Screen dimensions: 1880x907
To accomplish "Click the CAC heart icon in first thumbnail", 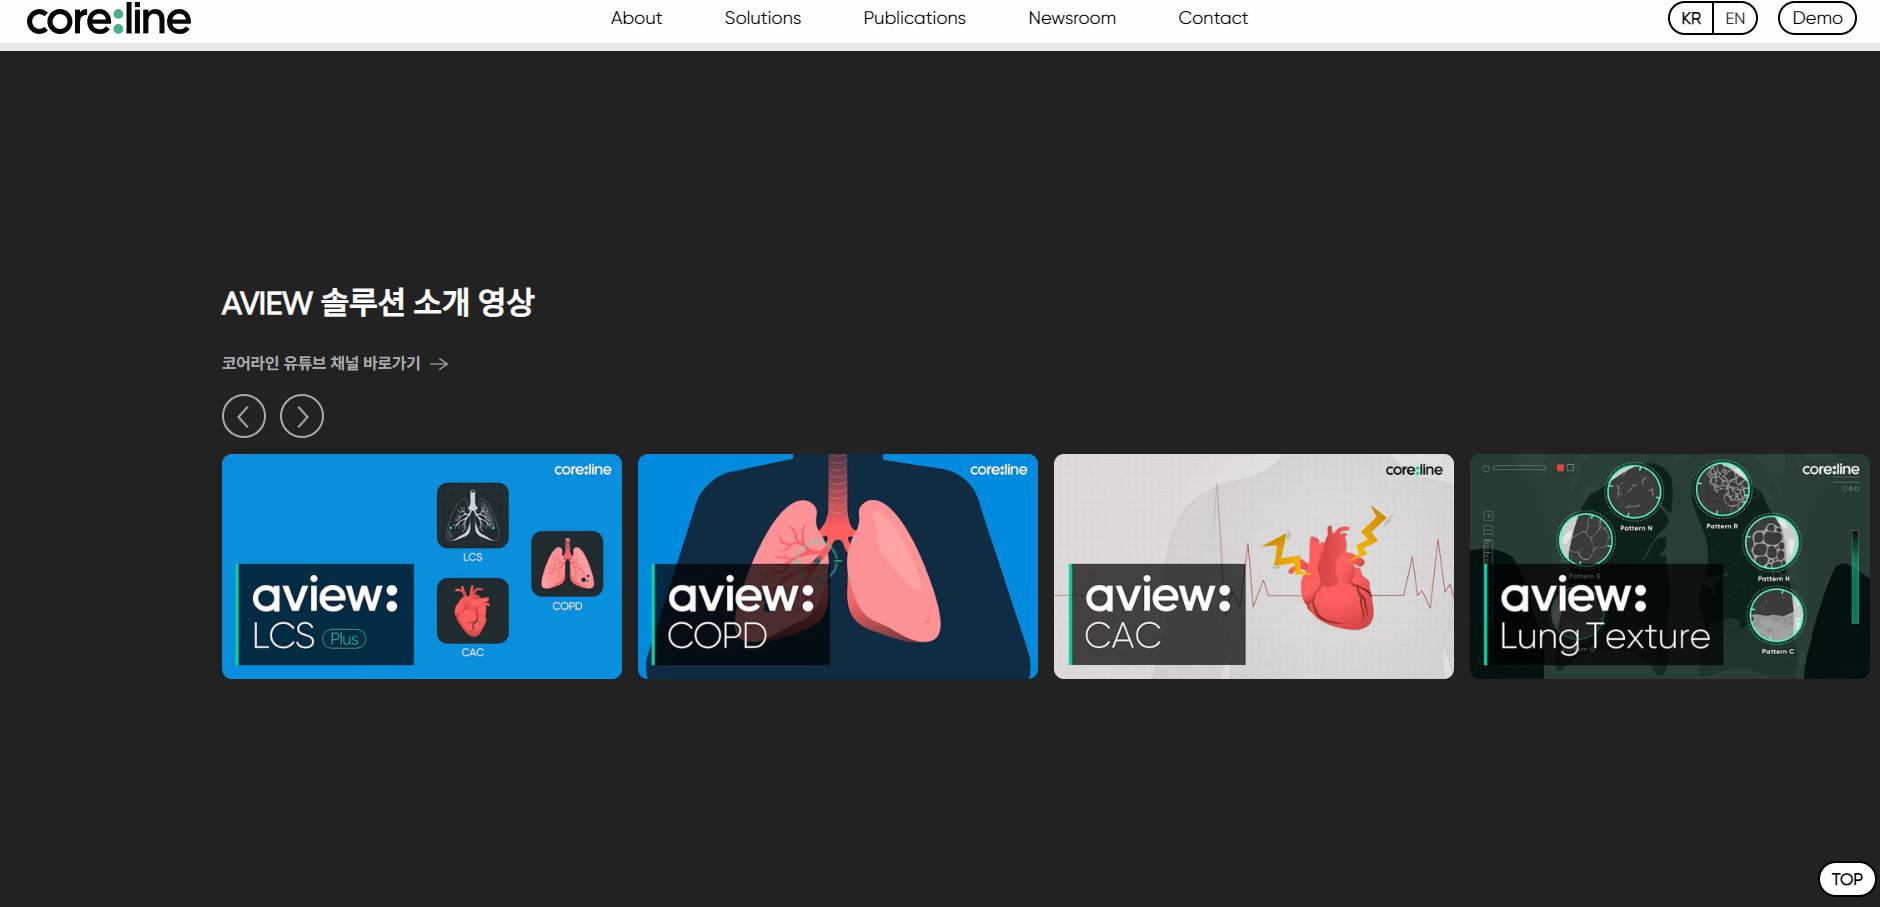I will [473, 611].
